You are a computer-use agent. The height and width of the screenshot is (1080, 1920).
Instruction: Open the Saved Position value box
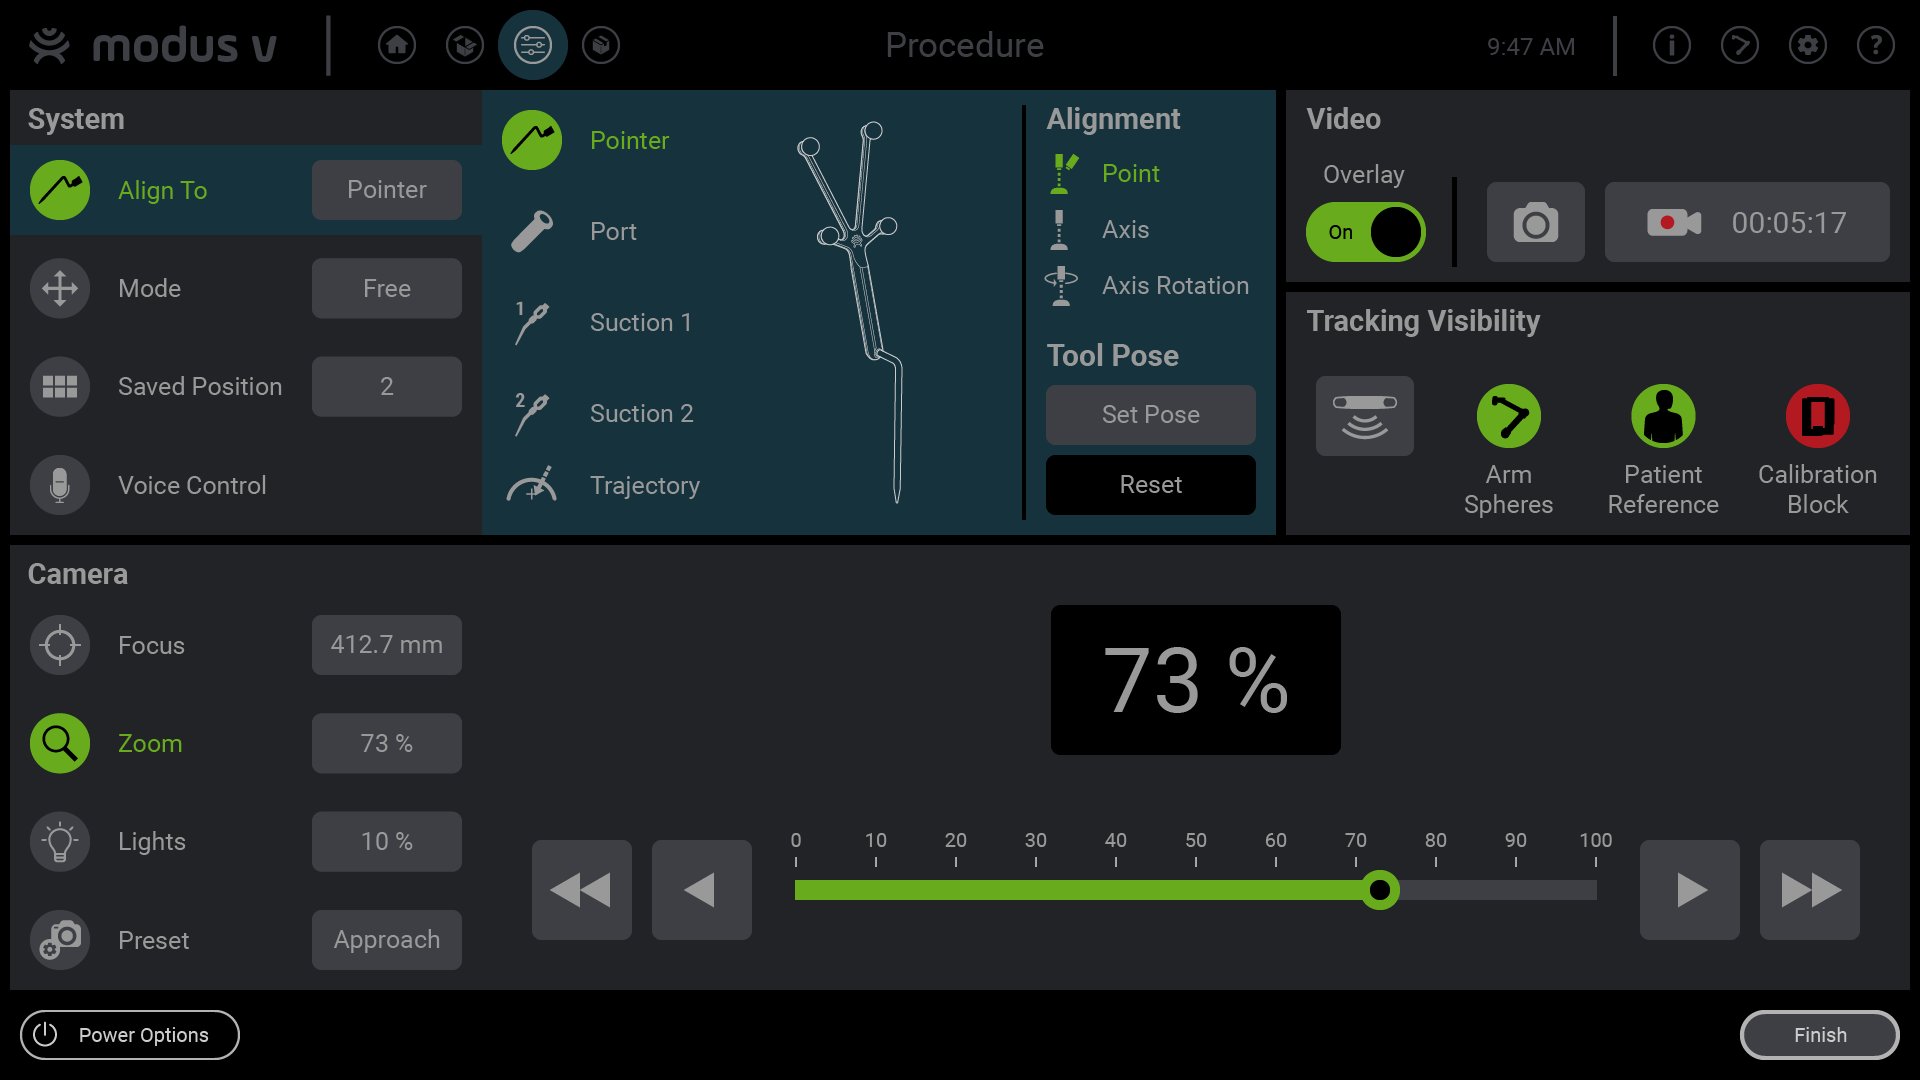tap(386, 386)
